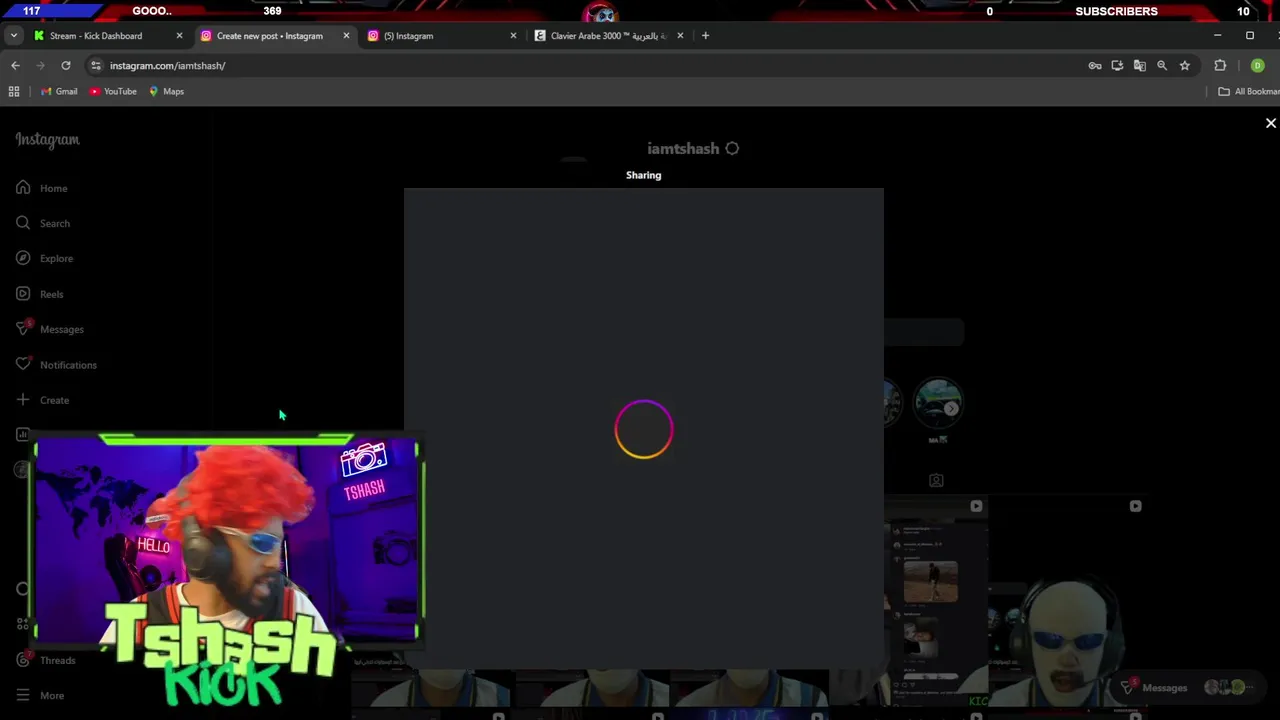Open Threads from the sidebar
This screenshot has height=720, width=1280.
coord(46,660)
